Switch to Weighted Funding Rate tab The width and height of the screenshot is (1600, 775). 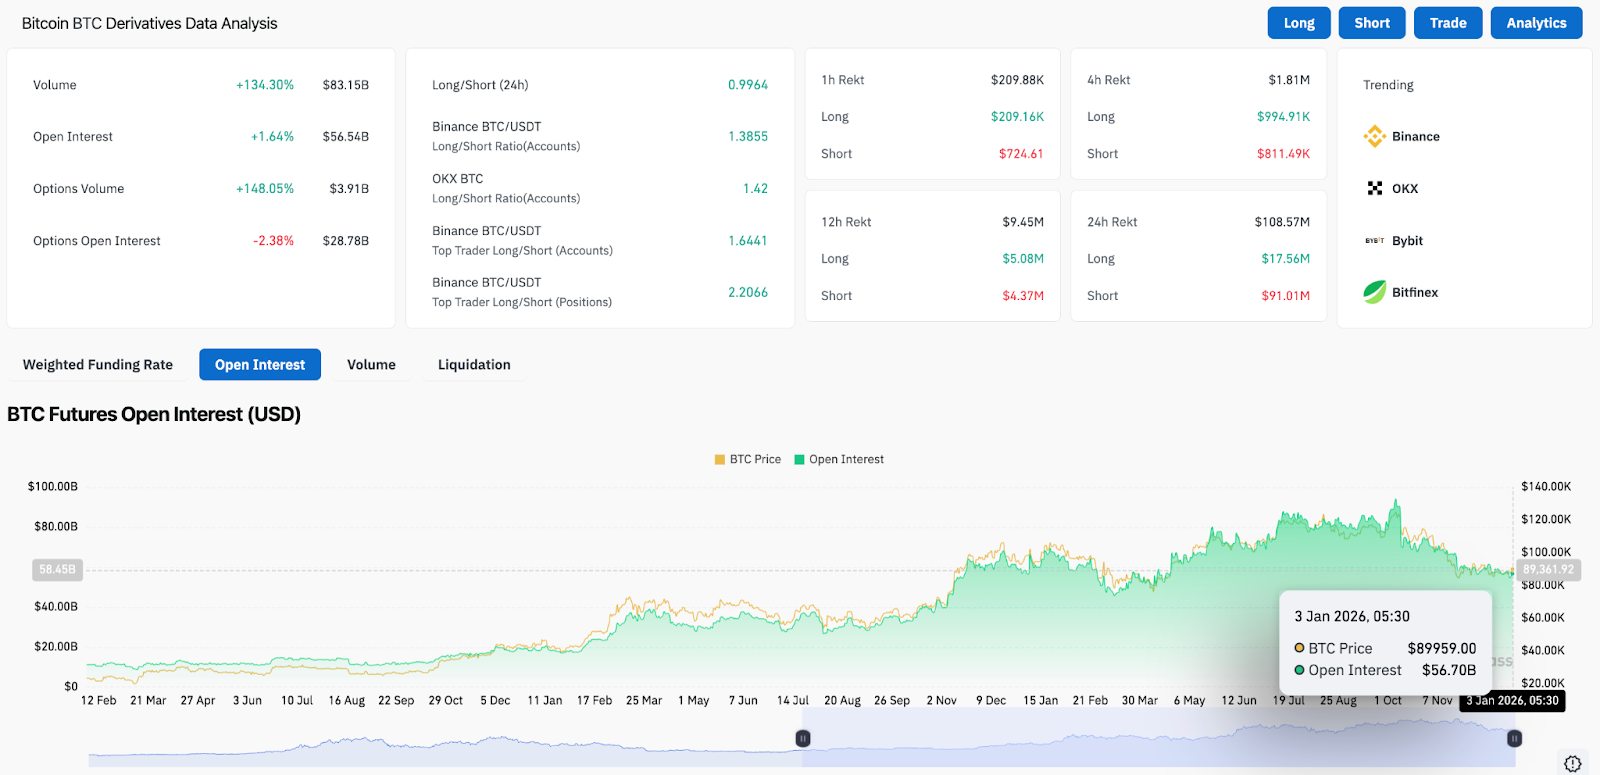point(98,365)
